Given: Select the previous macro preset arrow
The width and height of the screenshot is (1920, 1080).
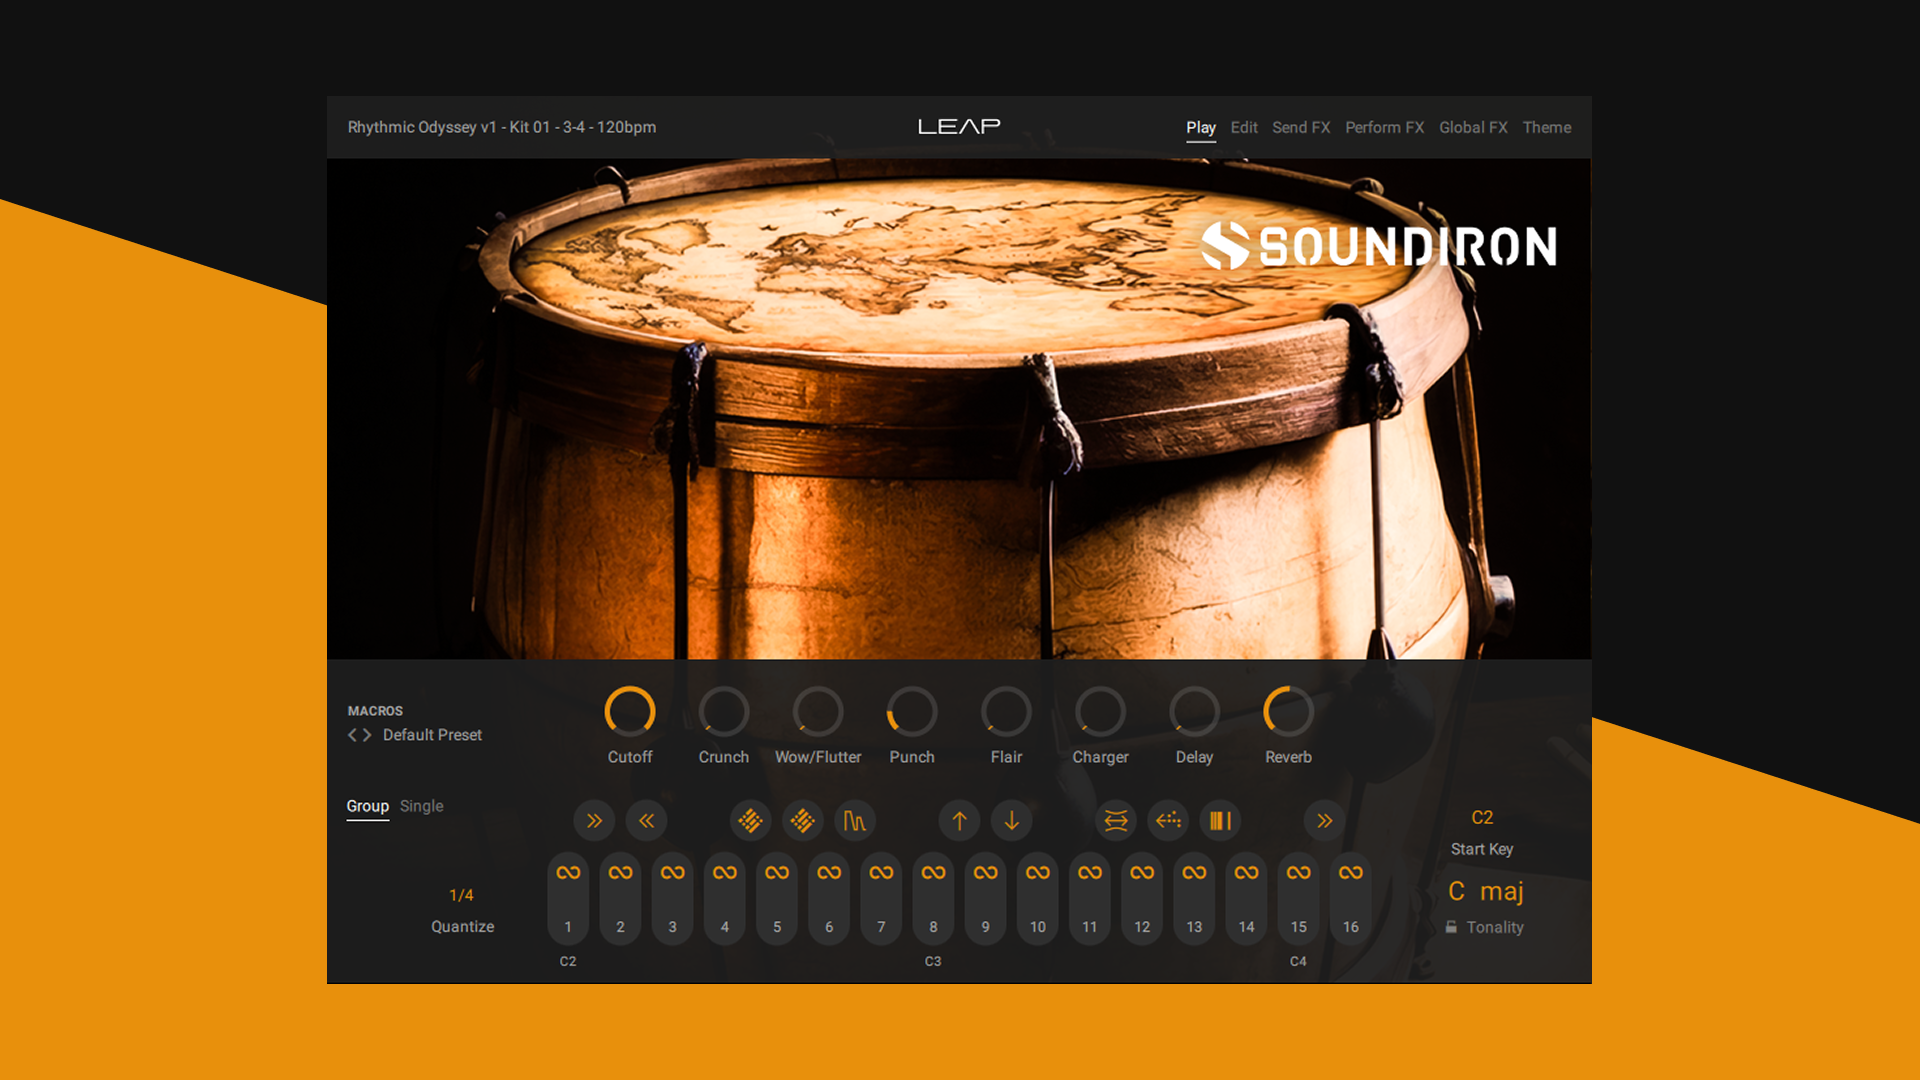Looking at the screenshot, I should (352, 735).
